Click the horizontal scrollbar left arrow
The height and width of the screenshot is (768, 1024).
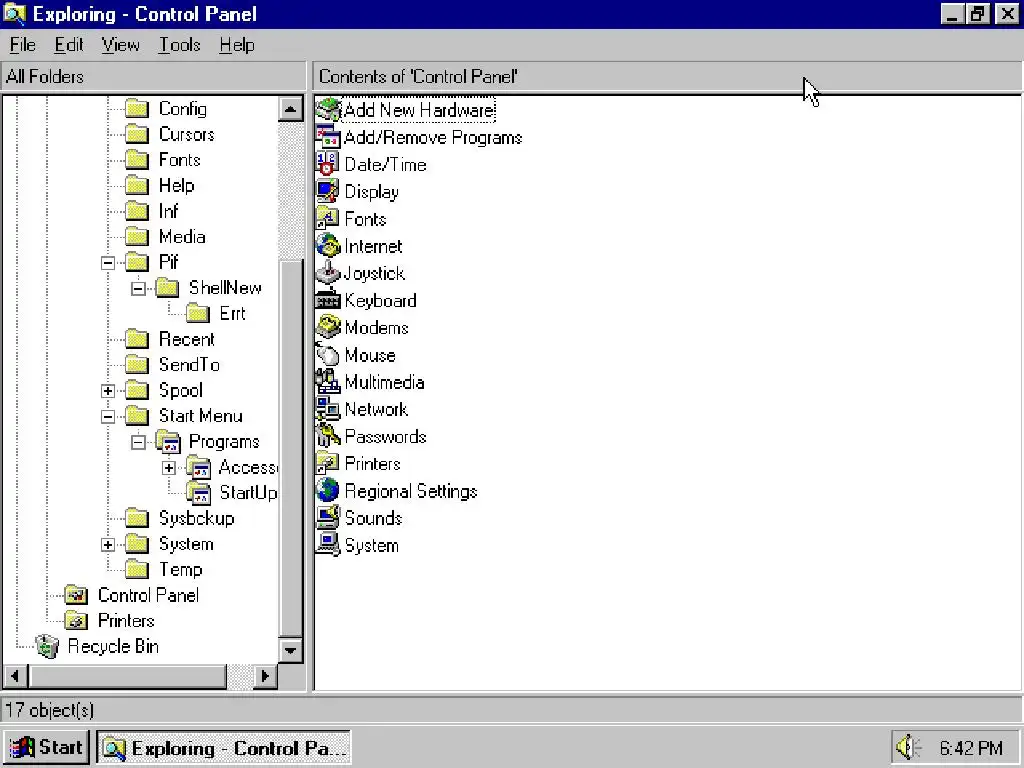coord(16,676)
